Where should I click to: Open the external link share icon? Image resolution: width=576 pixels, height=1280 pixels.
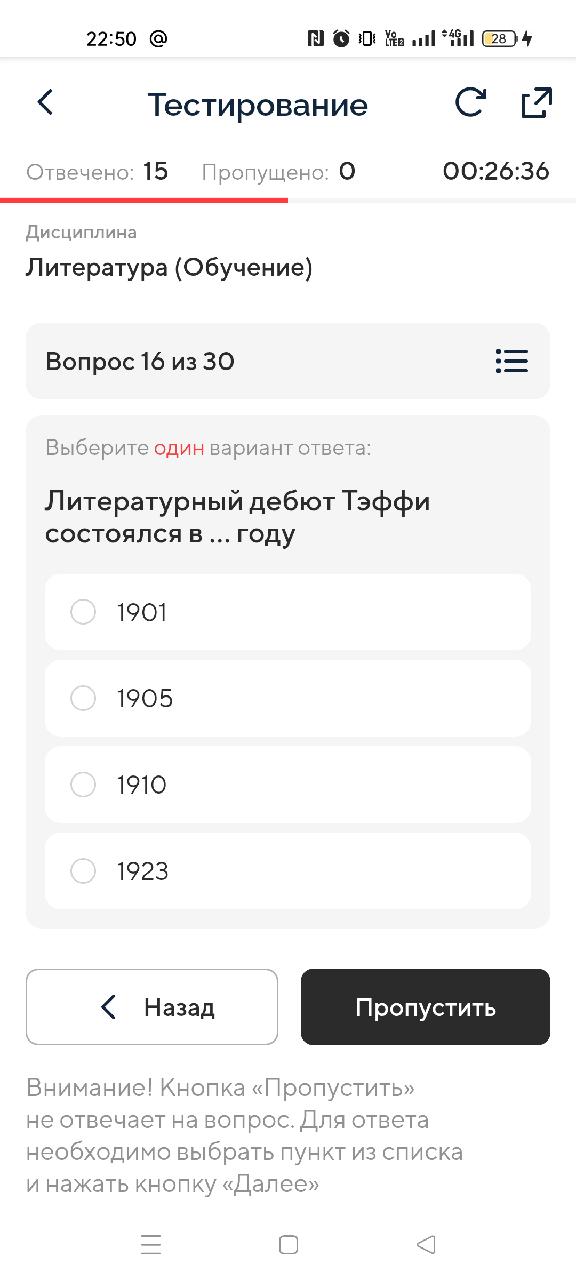[536, 103]
